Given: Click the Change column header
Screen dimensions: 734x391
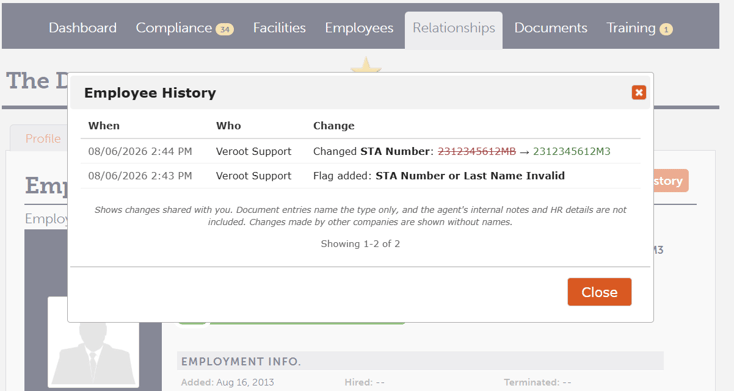Looking at the screenshot, I should tap(334, 125).
